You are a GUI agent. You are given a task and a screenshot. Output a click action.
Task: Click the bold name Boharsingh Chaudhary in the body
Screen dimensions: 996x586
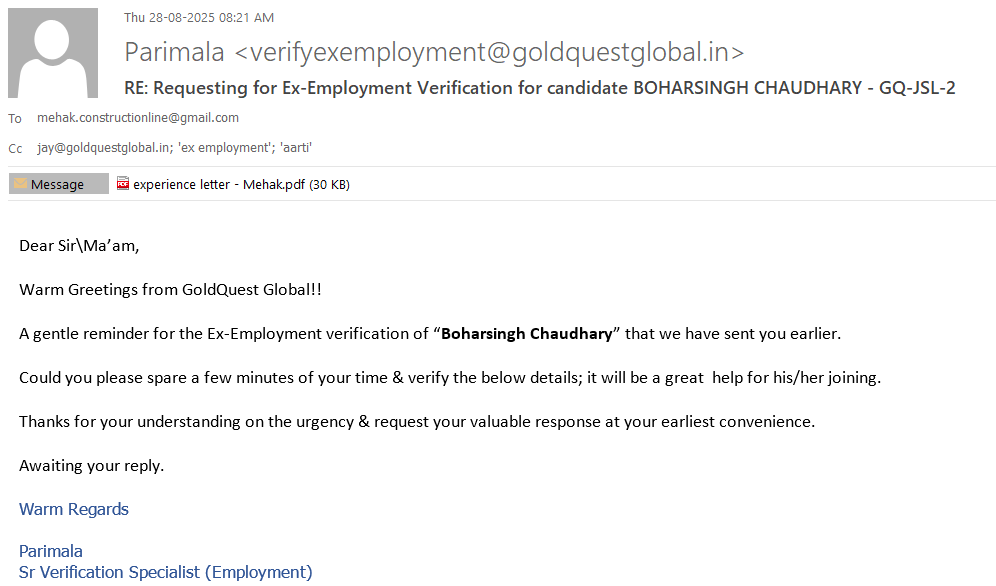click(x=526, y=333)
